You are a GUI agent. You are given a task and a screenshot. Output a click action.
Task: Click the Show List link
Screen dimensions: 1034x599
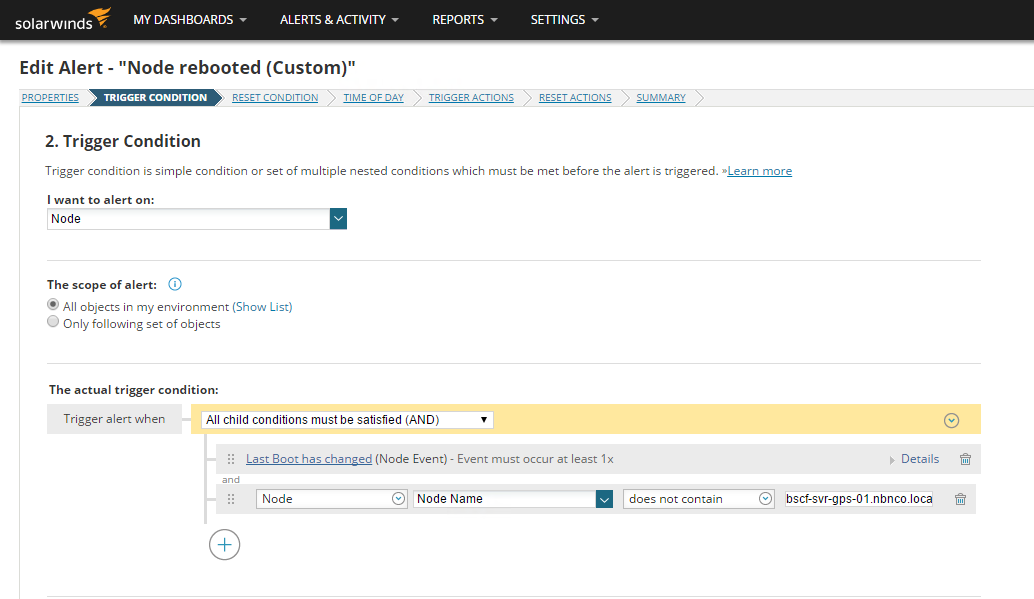coord(262,307)
